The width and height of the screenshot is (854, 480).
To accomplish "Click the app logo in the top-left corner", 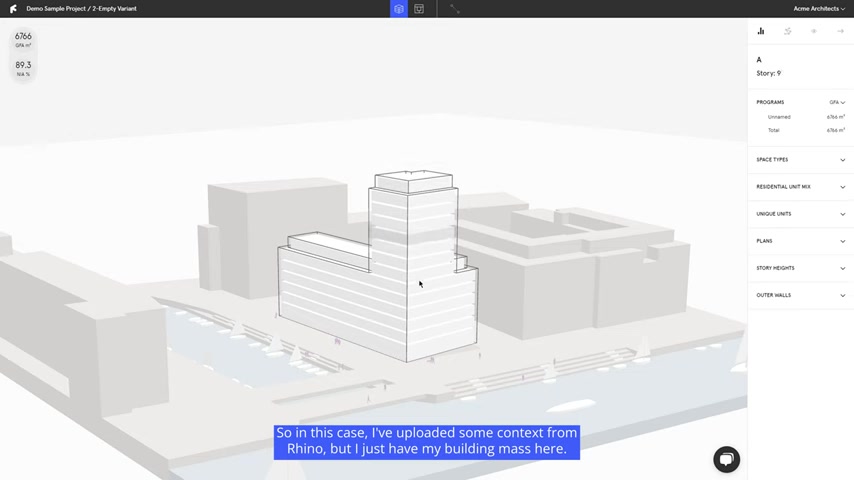I will (x=13, y=9).
